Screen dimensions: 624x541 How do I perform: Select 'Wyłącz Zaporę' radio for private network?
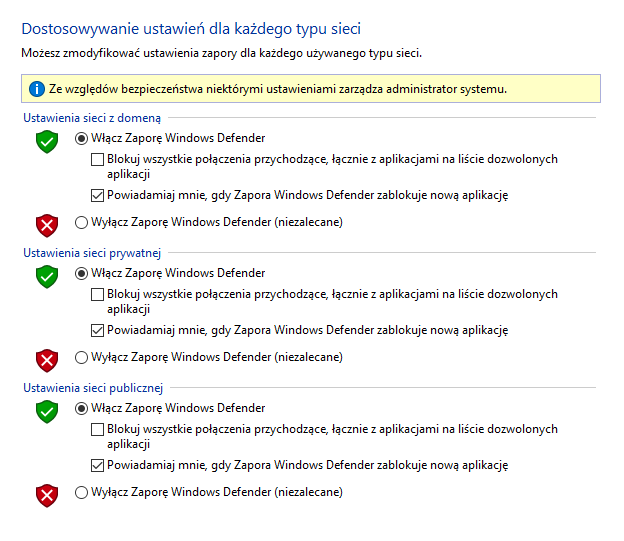(x=82, y=357)
